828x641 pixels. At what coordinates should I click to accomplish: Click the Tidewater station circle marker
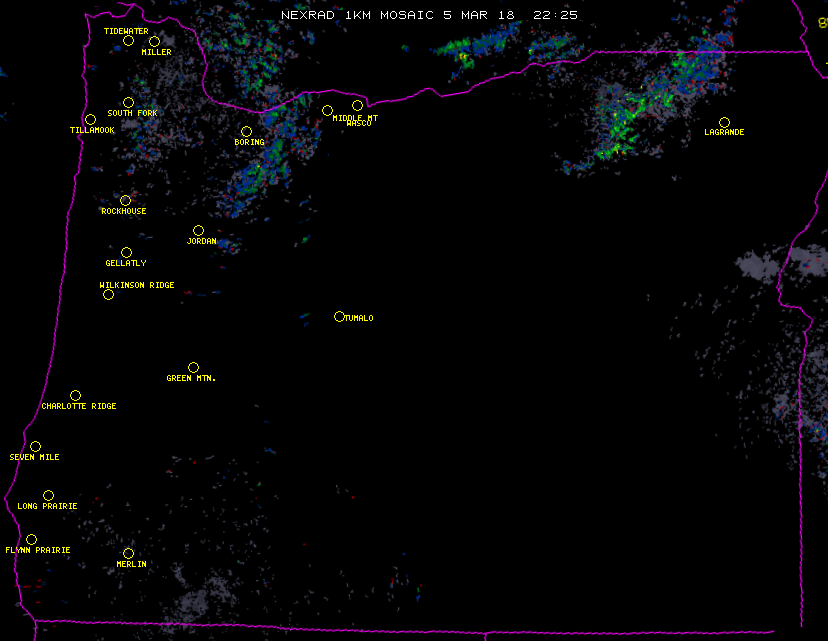128,41
